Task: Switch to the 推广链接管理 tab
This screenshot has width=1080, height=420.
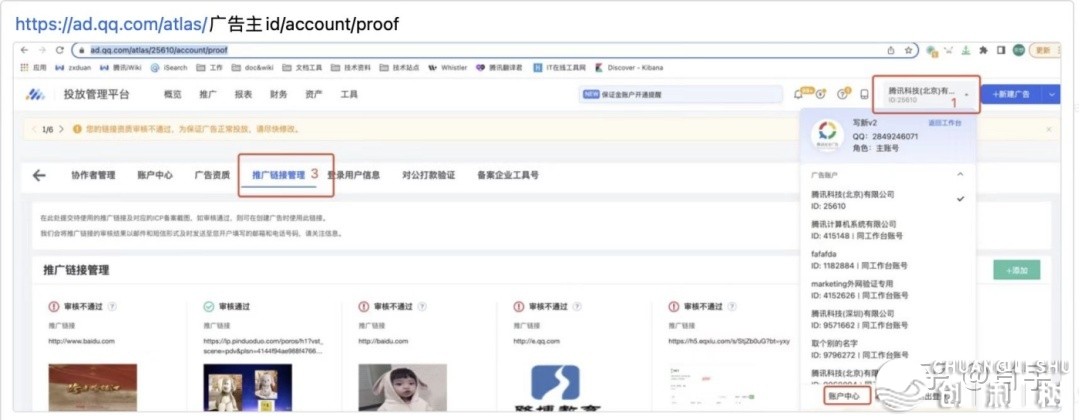Action: click(278, 175)
